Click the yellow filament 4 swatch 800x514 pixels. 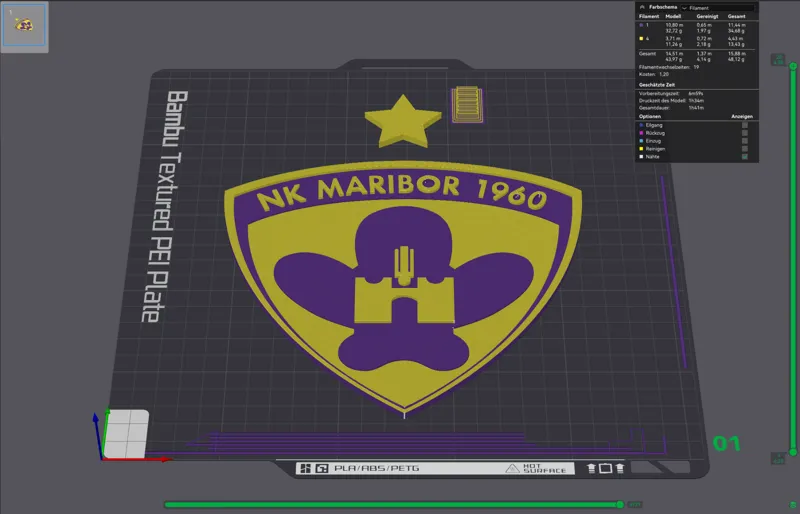point(641,38)
